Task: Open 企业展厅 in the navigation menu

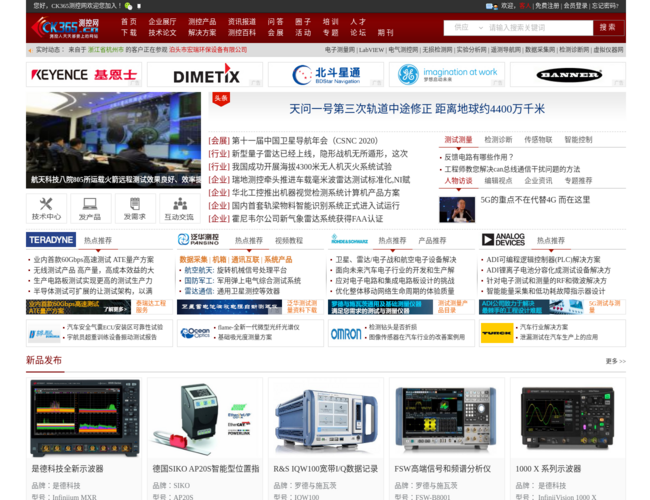Action: point(162,22)
